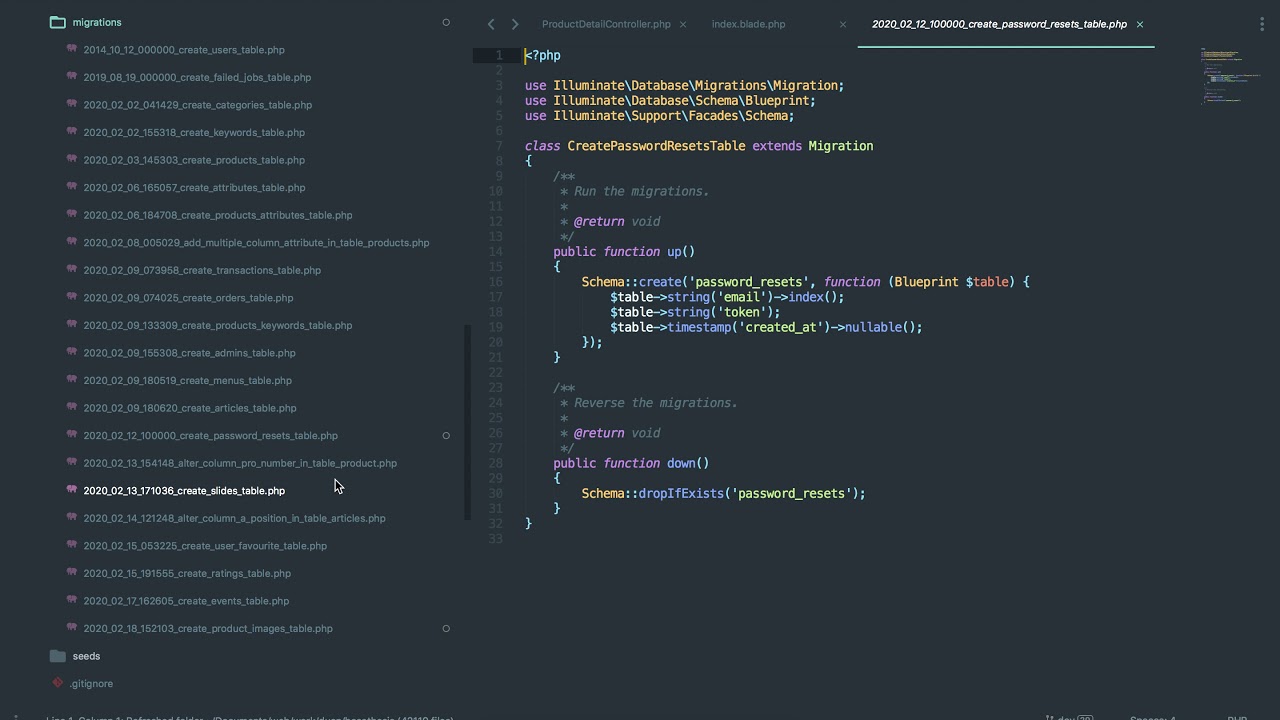Select create_password_resets_table.php in sidebar

pyautogui.click(x=211, y=436)
